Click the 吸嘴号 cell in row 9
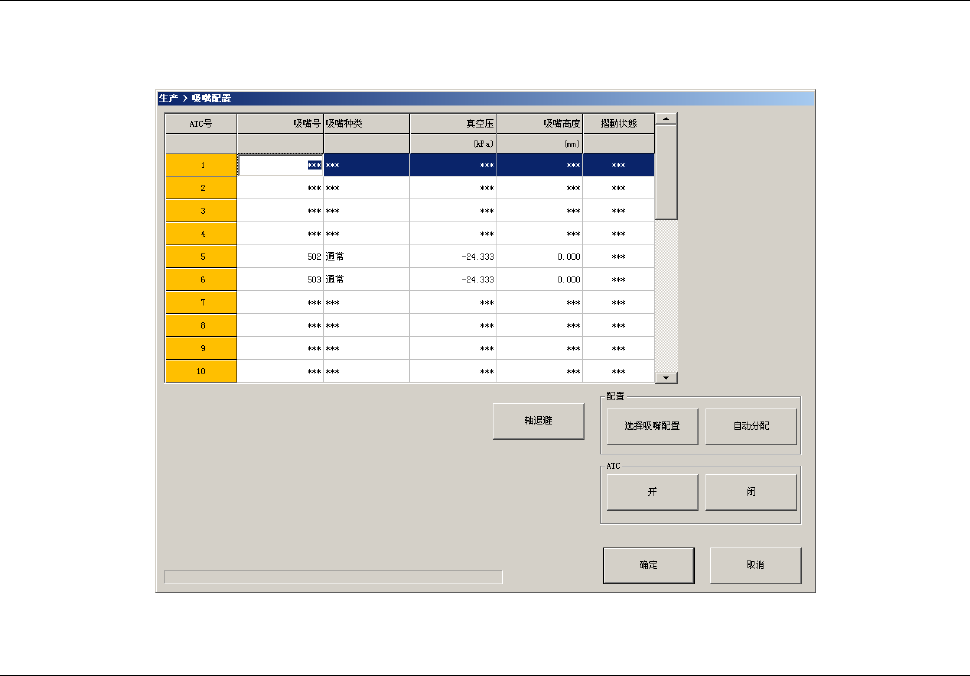Image resolution: width=970 pixels, height=676 pixels. pos(280,348)
